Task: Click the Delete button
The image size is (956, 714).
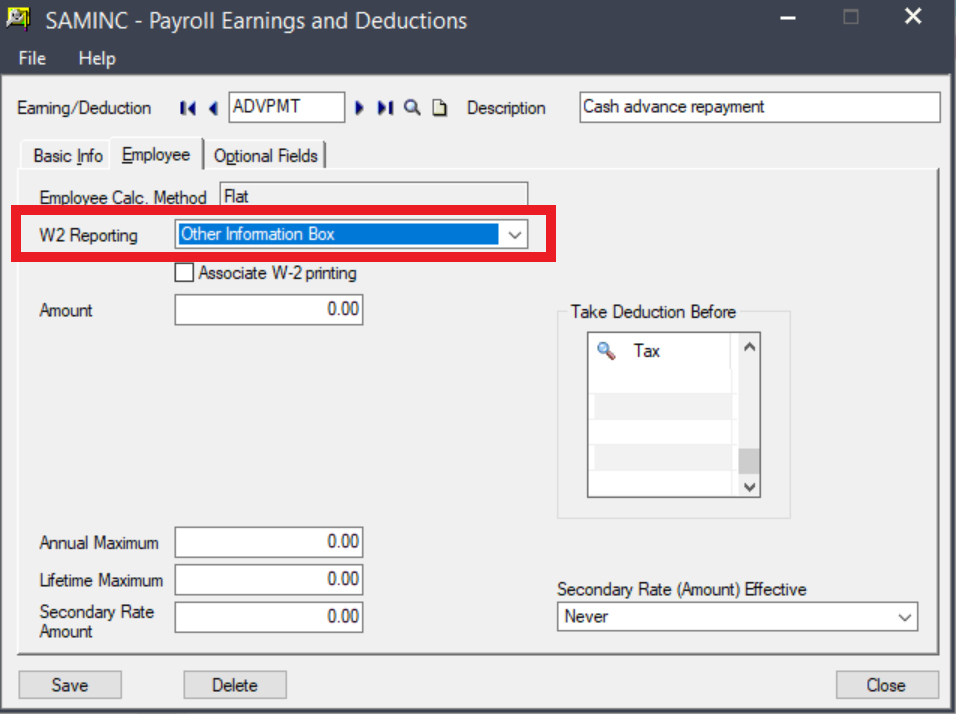Action: point(235,685)
